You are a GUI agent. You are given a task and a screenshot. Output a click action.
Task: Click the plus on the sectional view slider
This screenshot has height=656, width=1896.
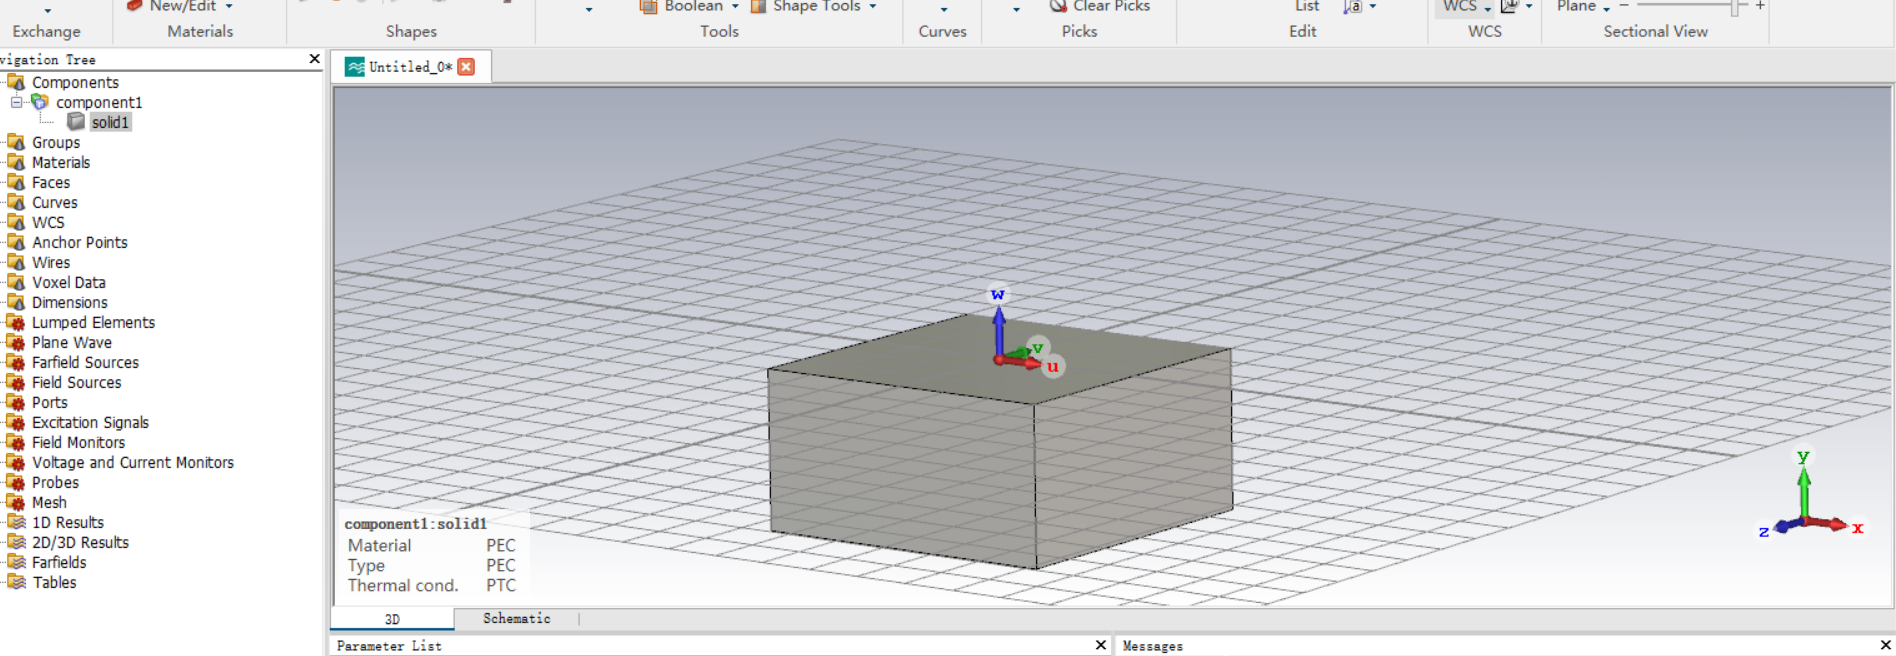[1760, 6]
